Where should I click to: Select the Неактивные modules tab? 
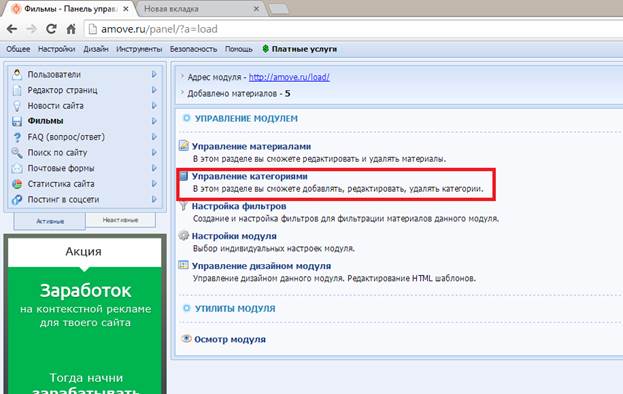pos(120,220)
